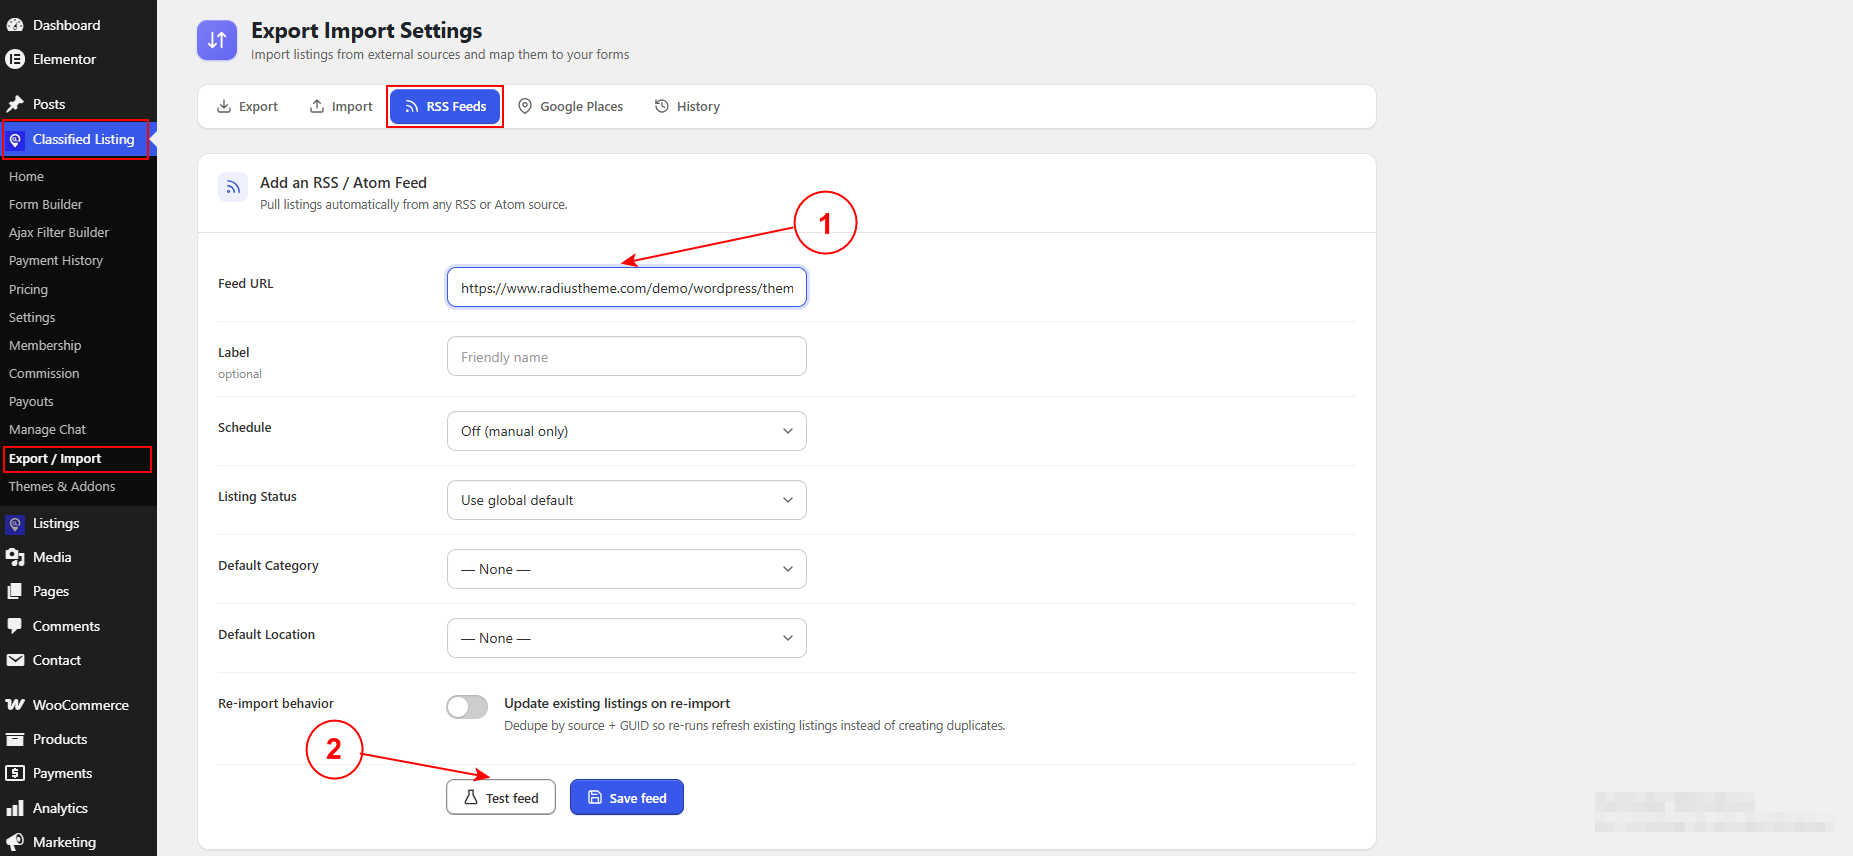This screenshot has height=856, width=1853.
Task: Open the History tab
Action: click(x=687, y=106)
